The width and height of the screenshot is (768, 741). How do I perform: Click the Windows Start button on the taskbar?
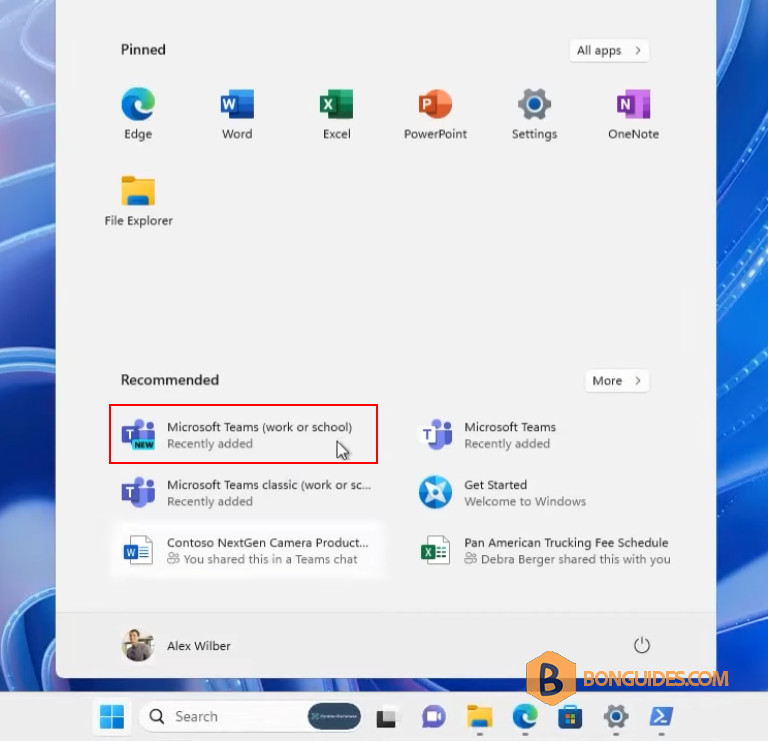(x=112, y=717)
